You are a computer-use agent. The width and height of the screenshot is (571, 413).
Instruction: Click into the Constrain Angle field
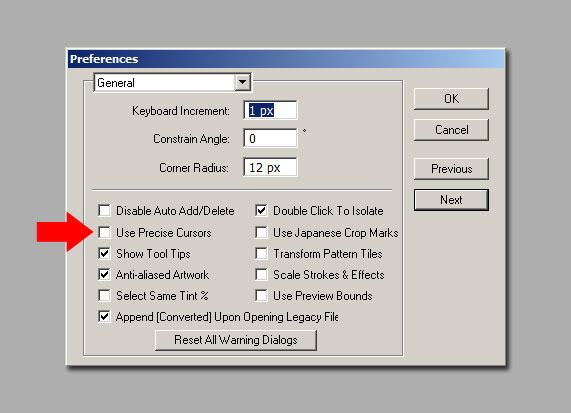270,138
